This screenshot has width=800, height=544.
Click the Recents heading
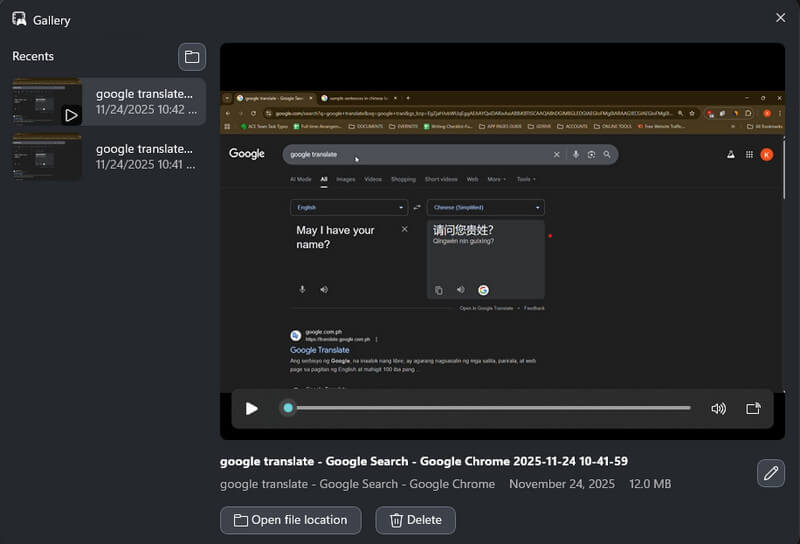point(33,56)
